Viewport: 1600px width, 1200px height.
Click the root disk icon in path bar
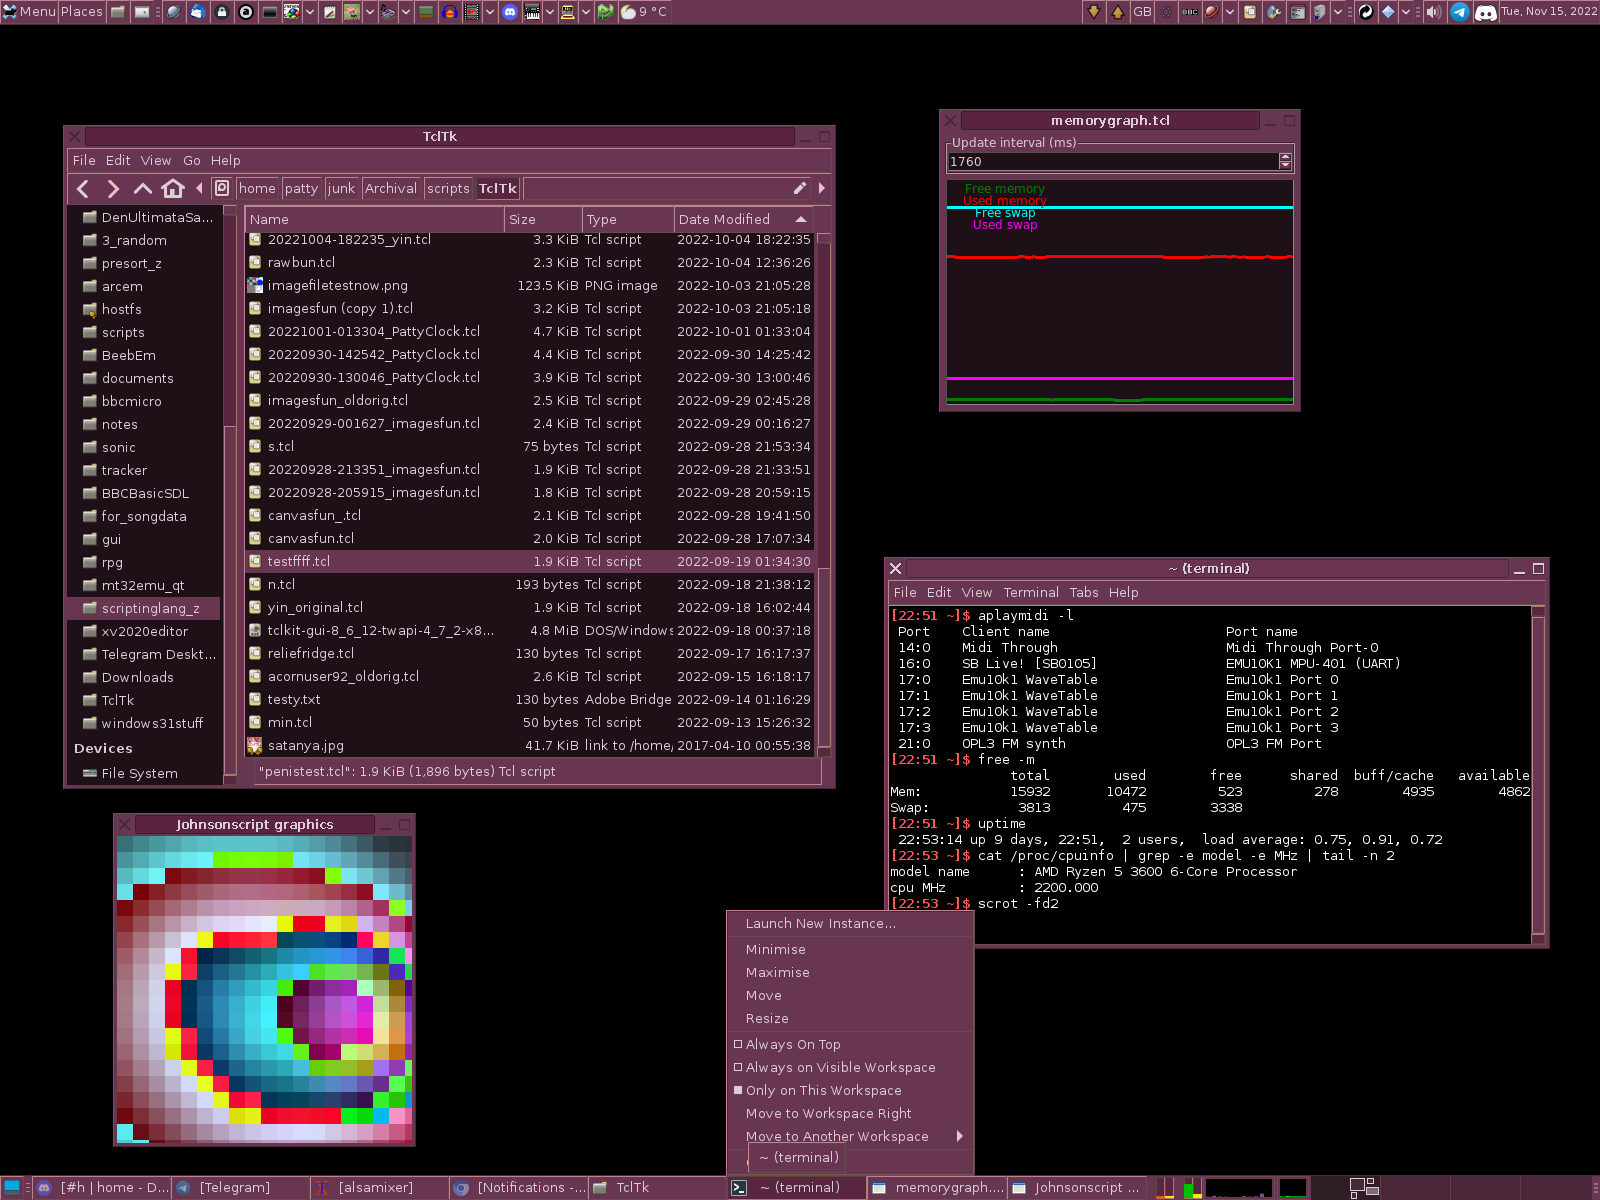point(222,188)
